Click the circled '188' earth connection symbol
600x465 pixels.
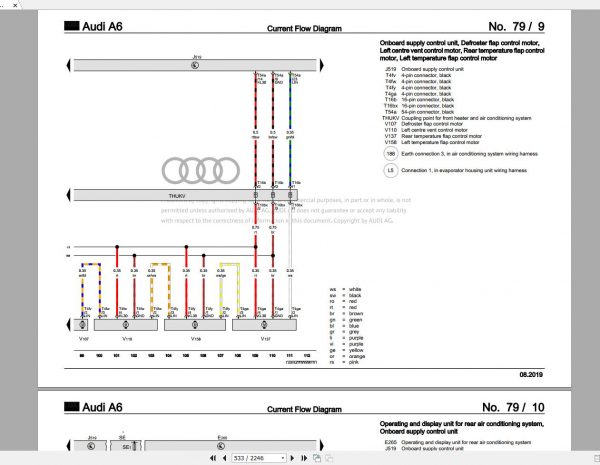(x=390, y=154)
